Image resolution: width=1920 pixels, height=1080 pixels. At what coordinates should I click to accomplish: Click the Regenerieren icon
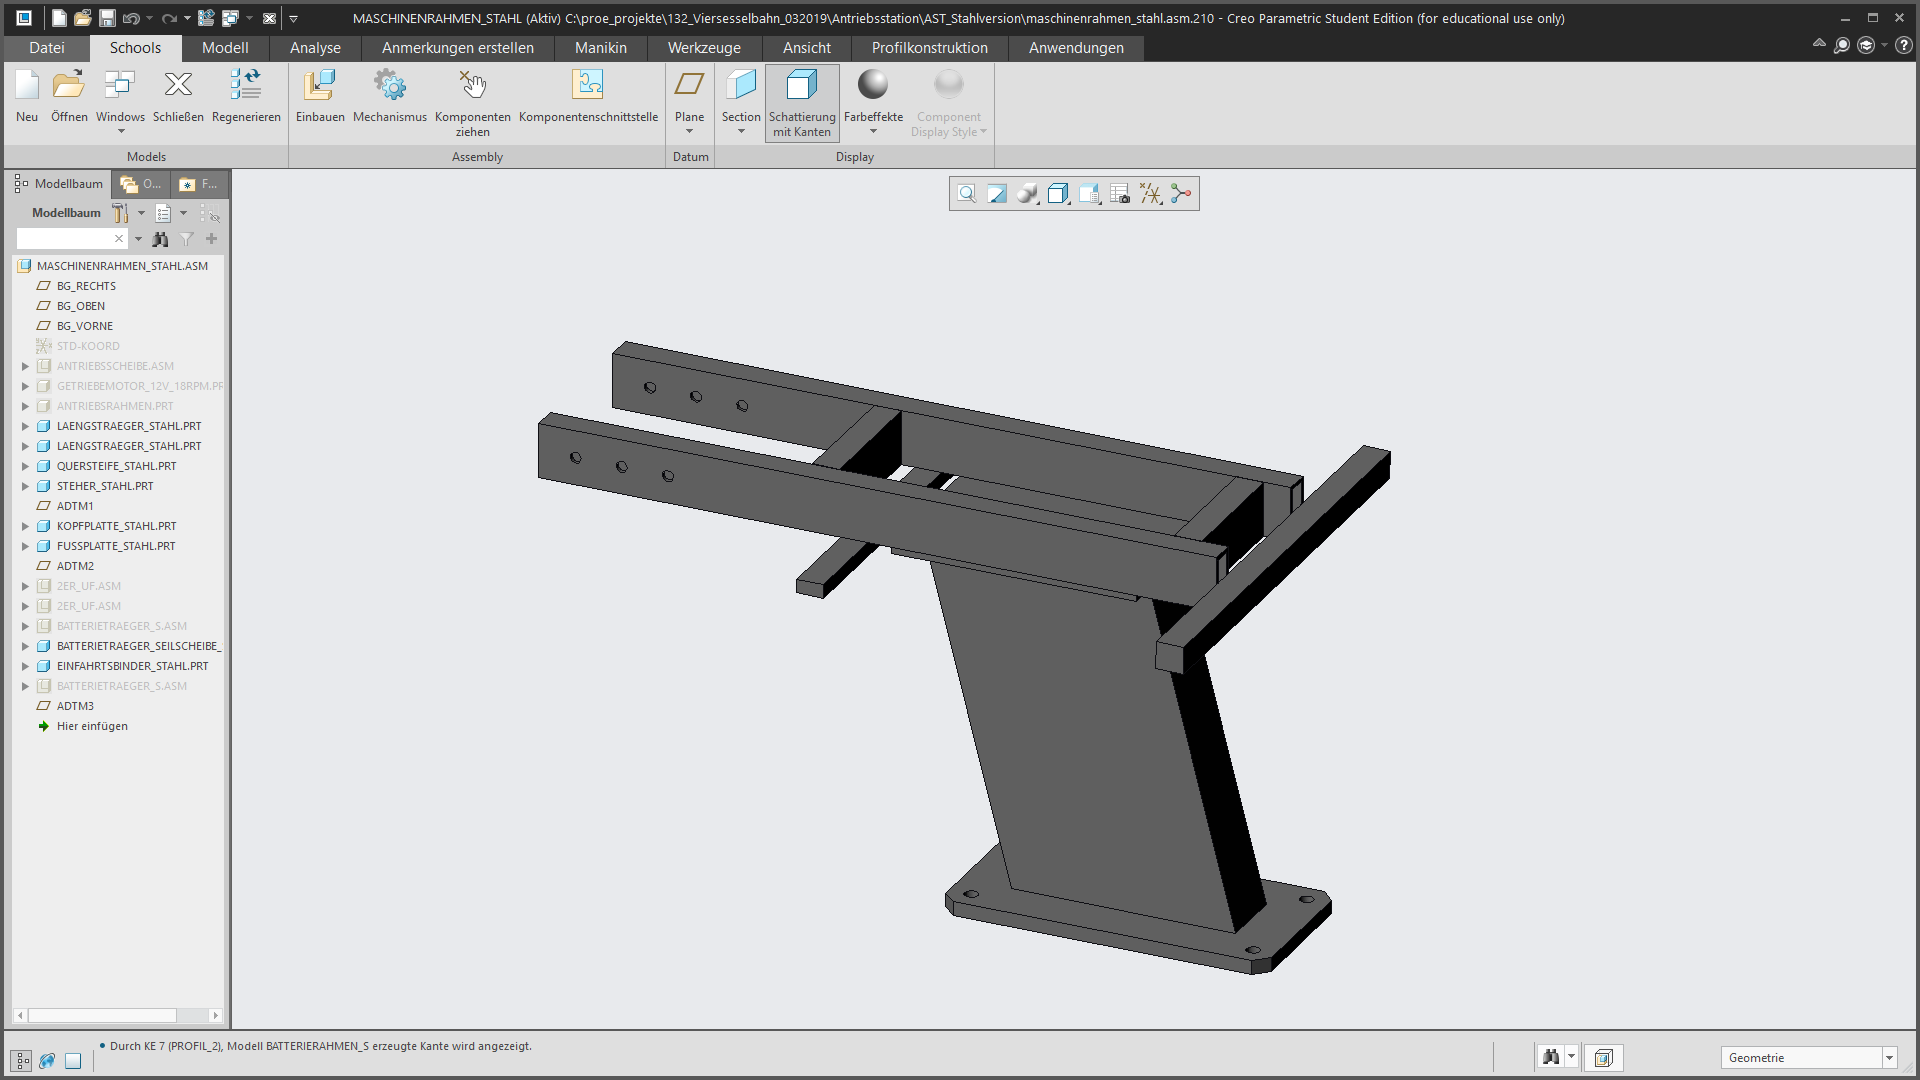click(x=245, y=86)
